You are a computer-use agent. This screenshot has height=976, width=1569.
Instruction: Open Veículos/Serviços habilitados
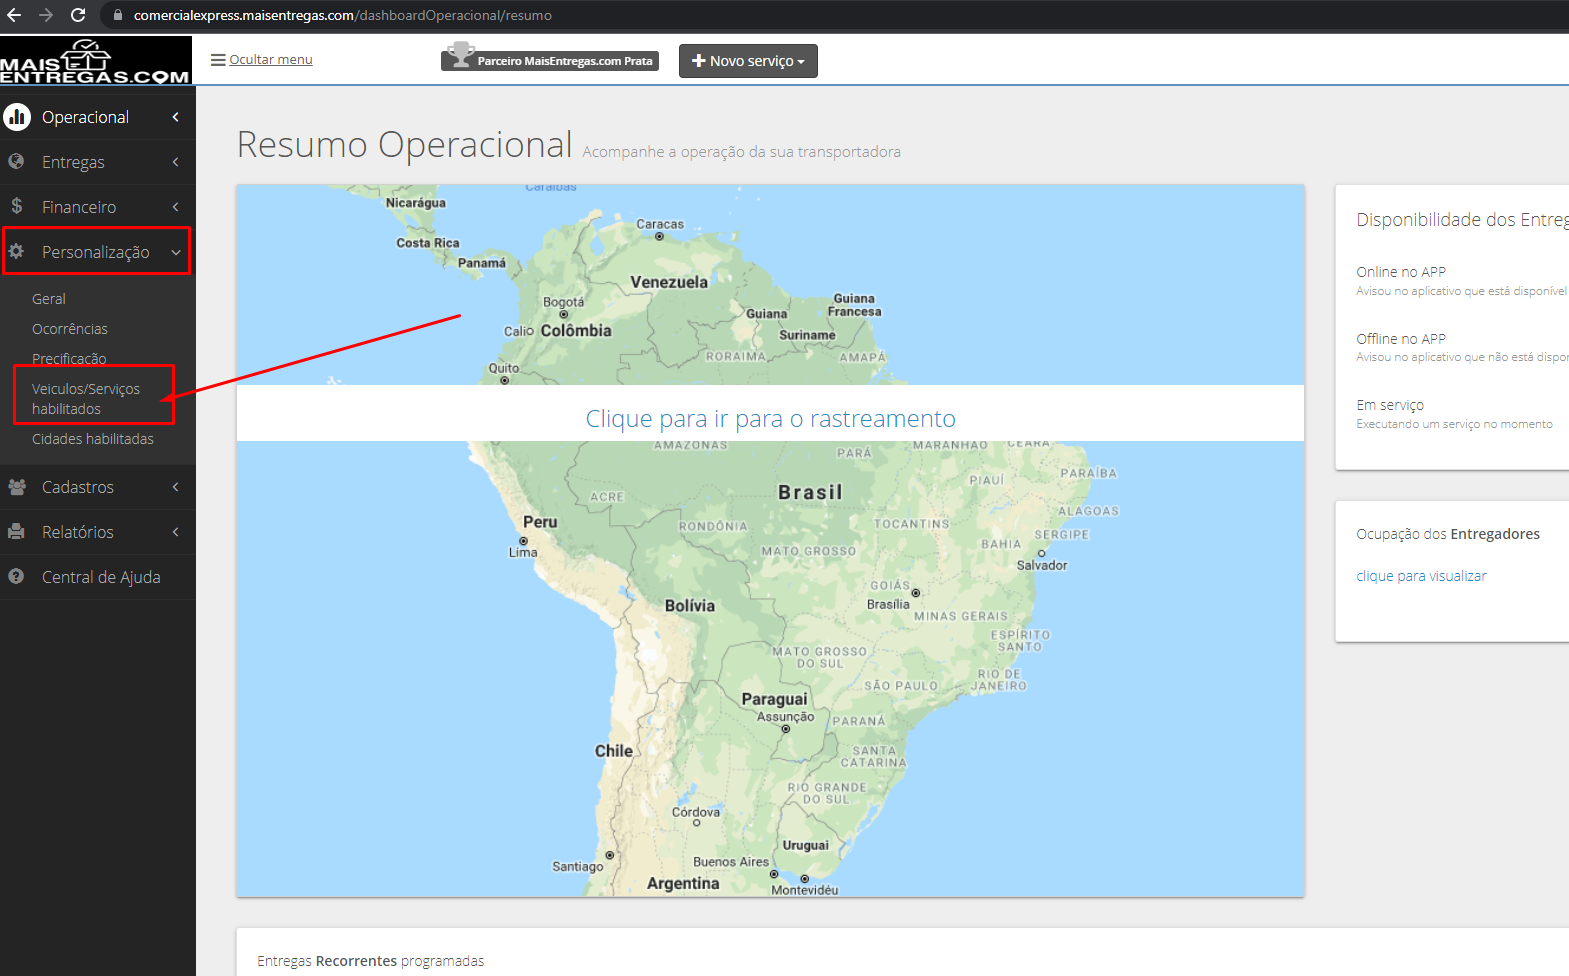[x=86, y=398]
